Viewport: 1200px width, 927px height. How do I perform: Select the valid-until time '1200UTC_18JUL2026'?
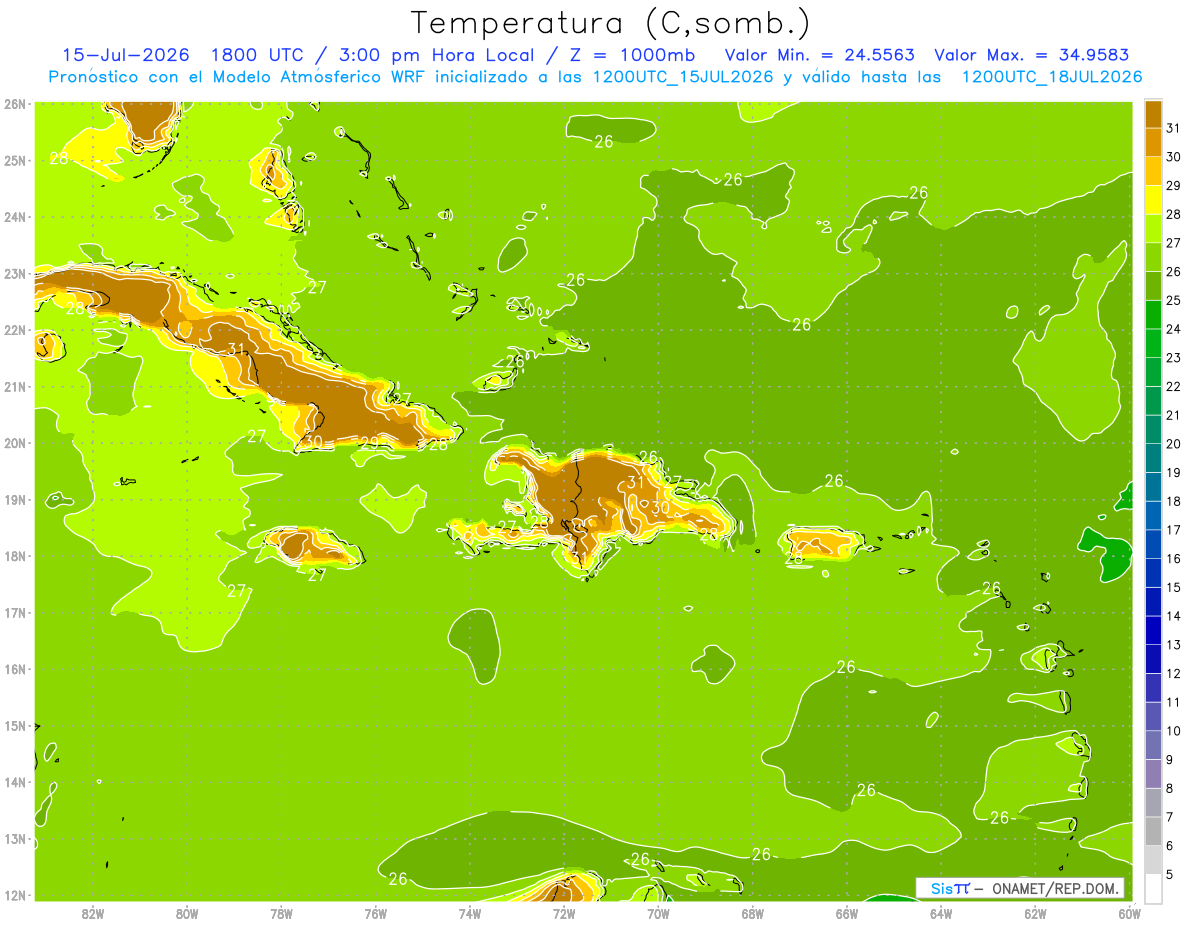pos(1052,77)
